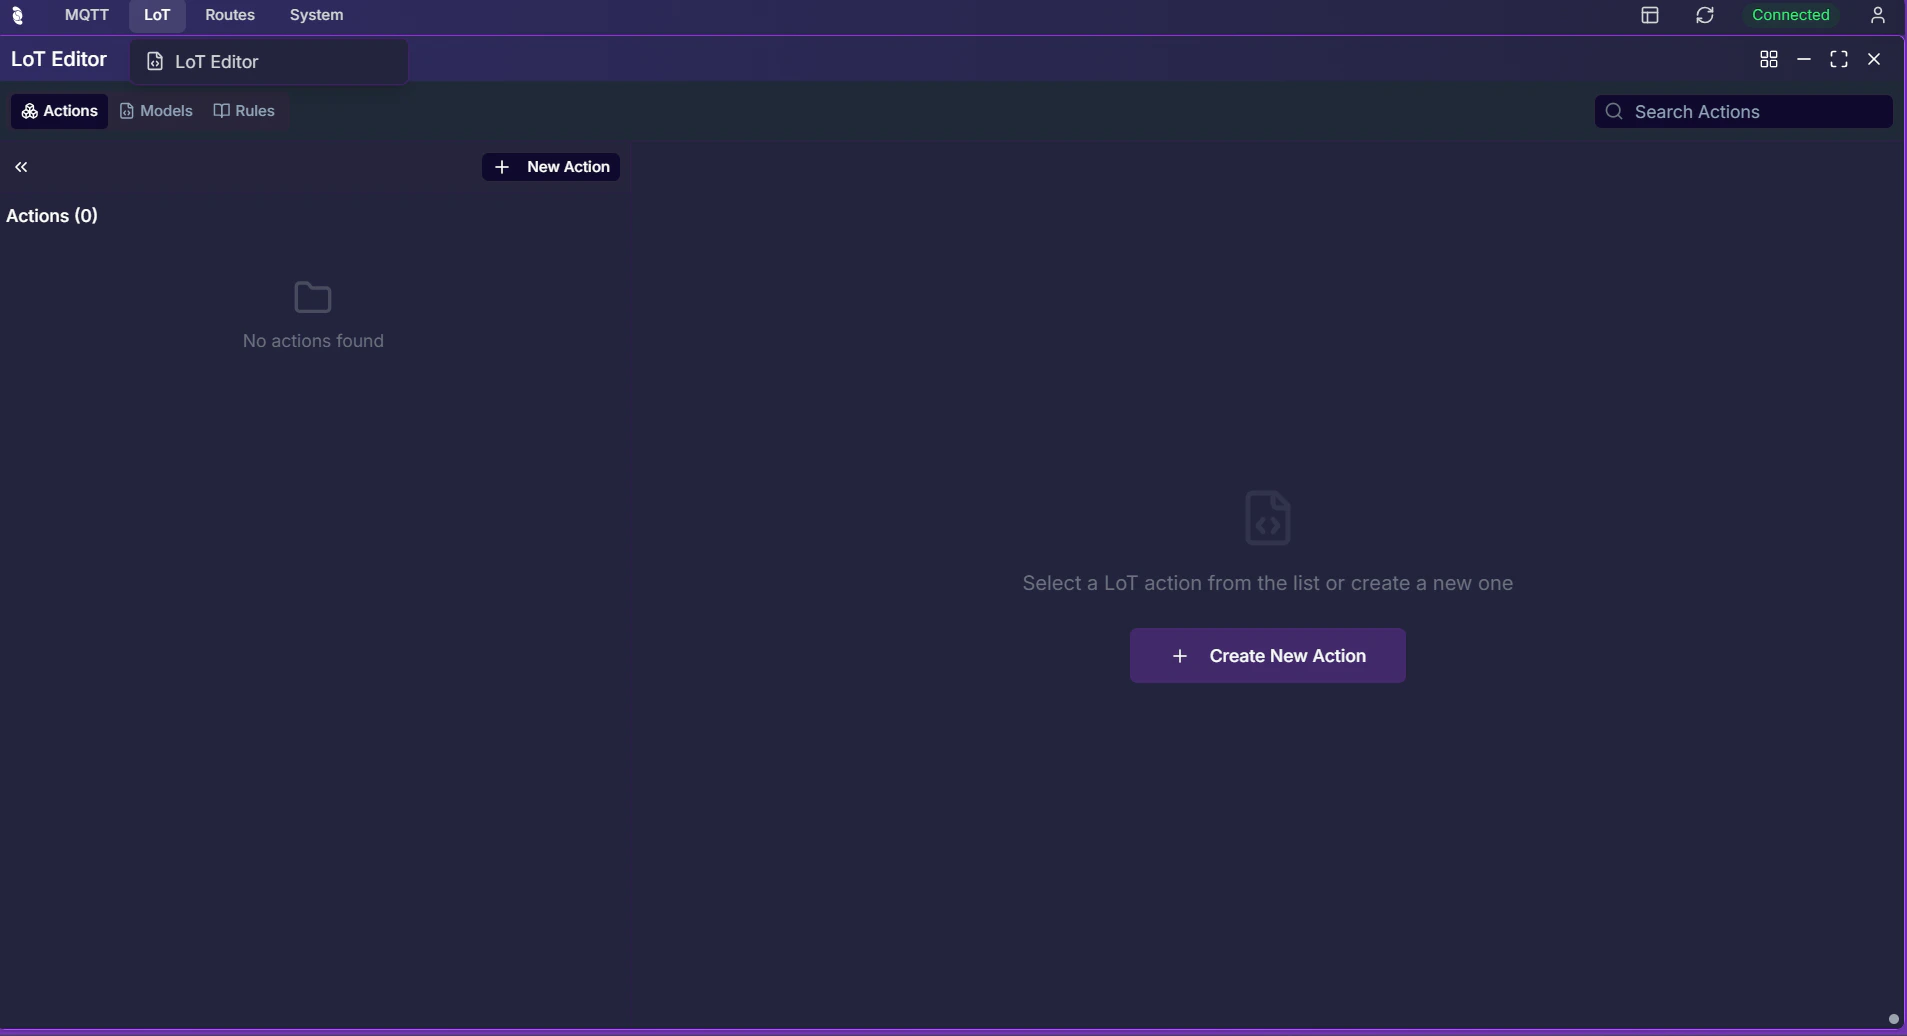Click the Create New Action button
Screen dimensions: 1907x1036
[1267, 656]
